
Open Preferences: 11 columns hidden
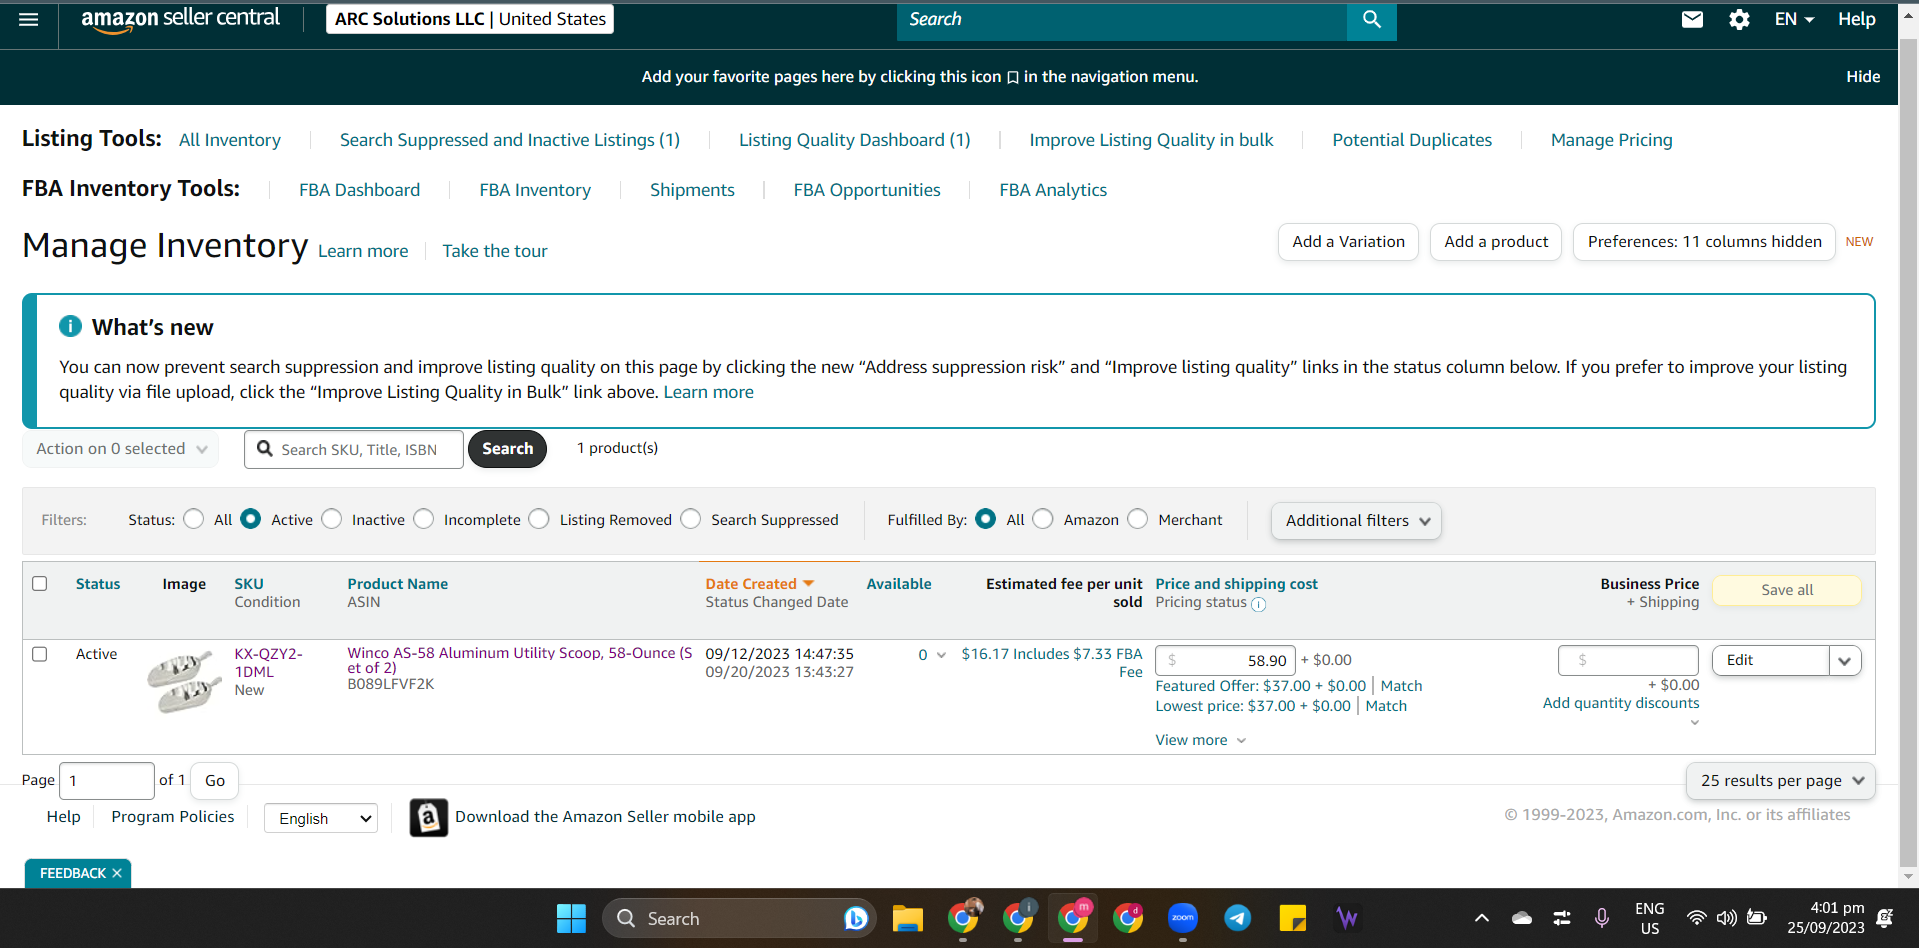pyautogui.click(x=1704, y=242)
